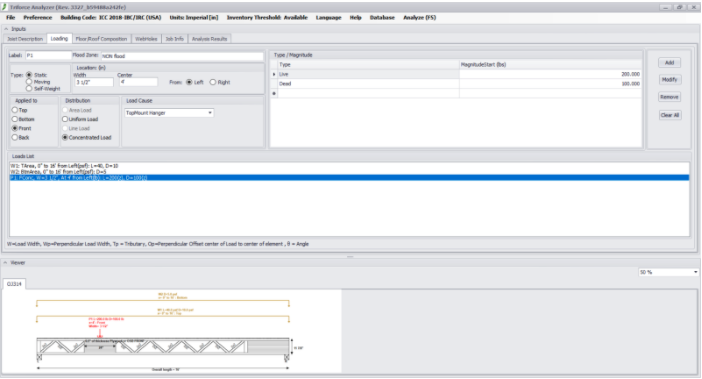Open Units: Imperial menu
This screenshot has width=702, height=379.
click(194, 17)
